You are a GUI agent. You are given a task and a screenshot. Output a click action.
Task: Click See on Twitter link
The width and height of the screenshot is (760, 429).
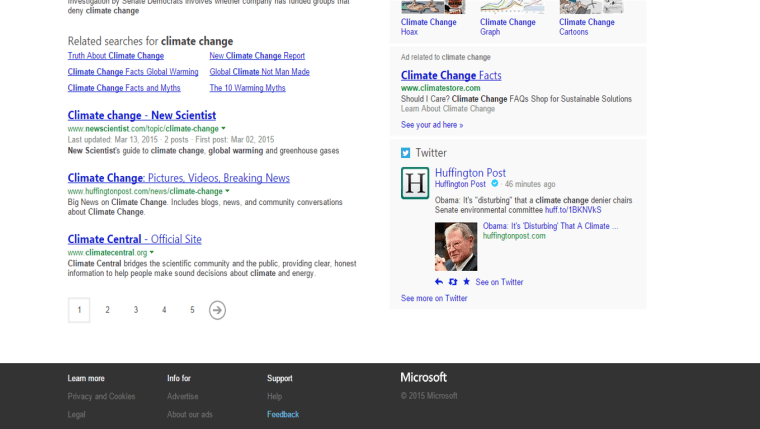[x=499, y=282]
